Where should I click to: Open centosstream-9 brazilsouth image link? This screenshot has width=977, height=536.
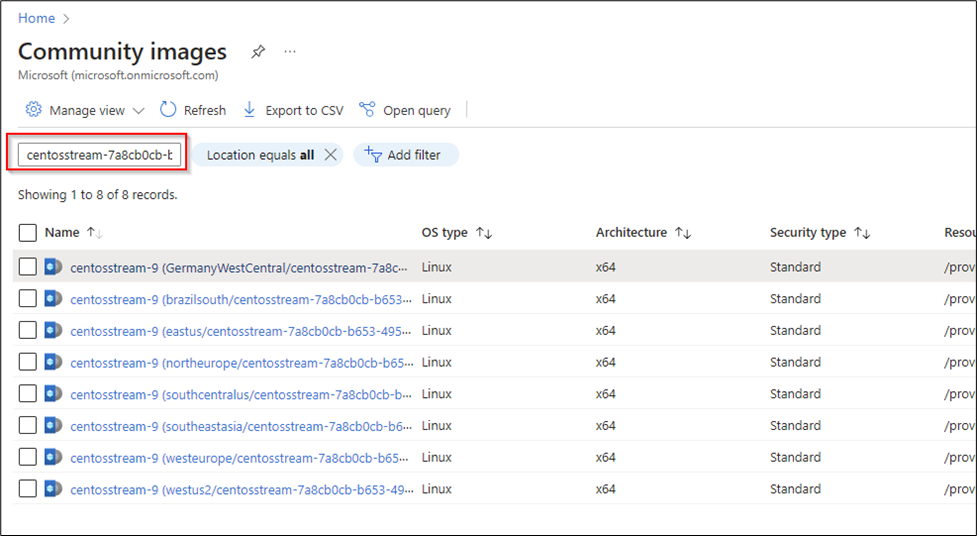click(241, 300)
